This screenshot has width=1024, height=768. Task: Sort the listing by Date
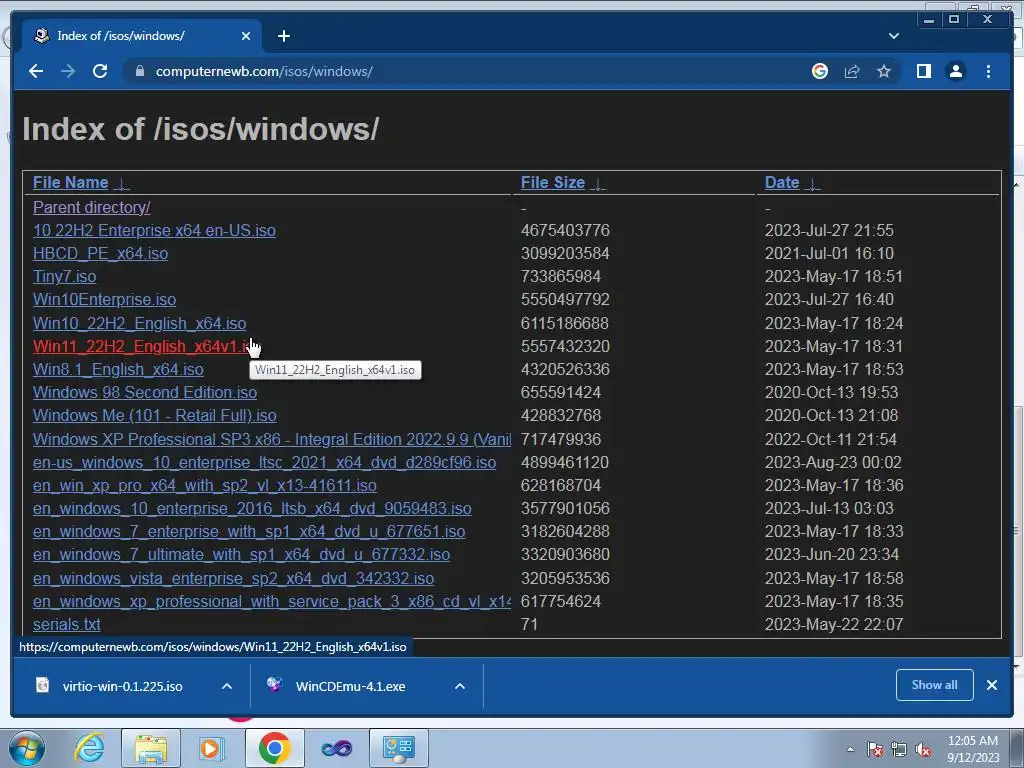click(x=782, y=183)
